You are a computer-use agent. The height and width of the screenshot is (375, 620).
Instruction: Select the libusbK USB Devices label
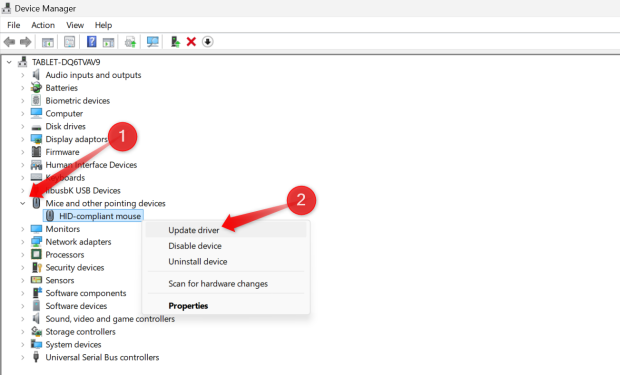[x=83, y=190]
